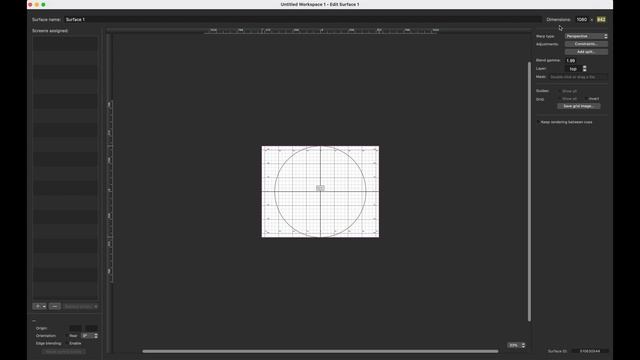
Task: Click the vertical ruler left of canvas
Action: click(x=109, y=191)
